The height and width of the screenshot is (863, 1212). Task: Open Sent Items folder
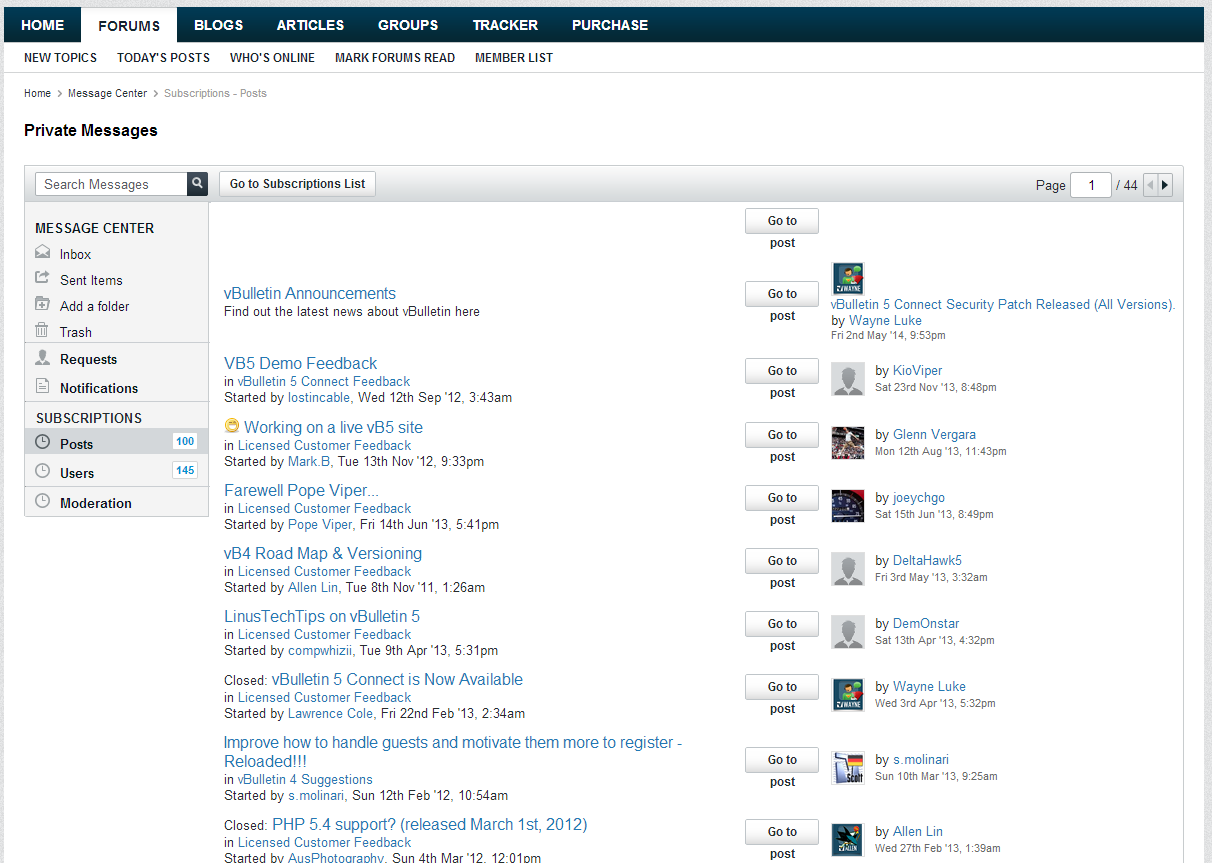pos(91,280)
